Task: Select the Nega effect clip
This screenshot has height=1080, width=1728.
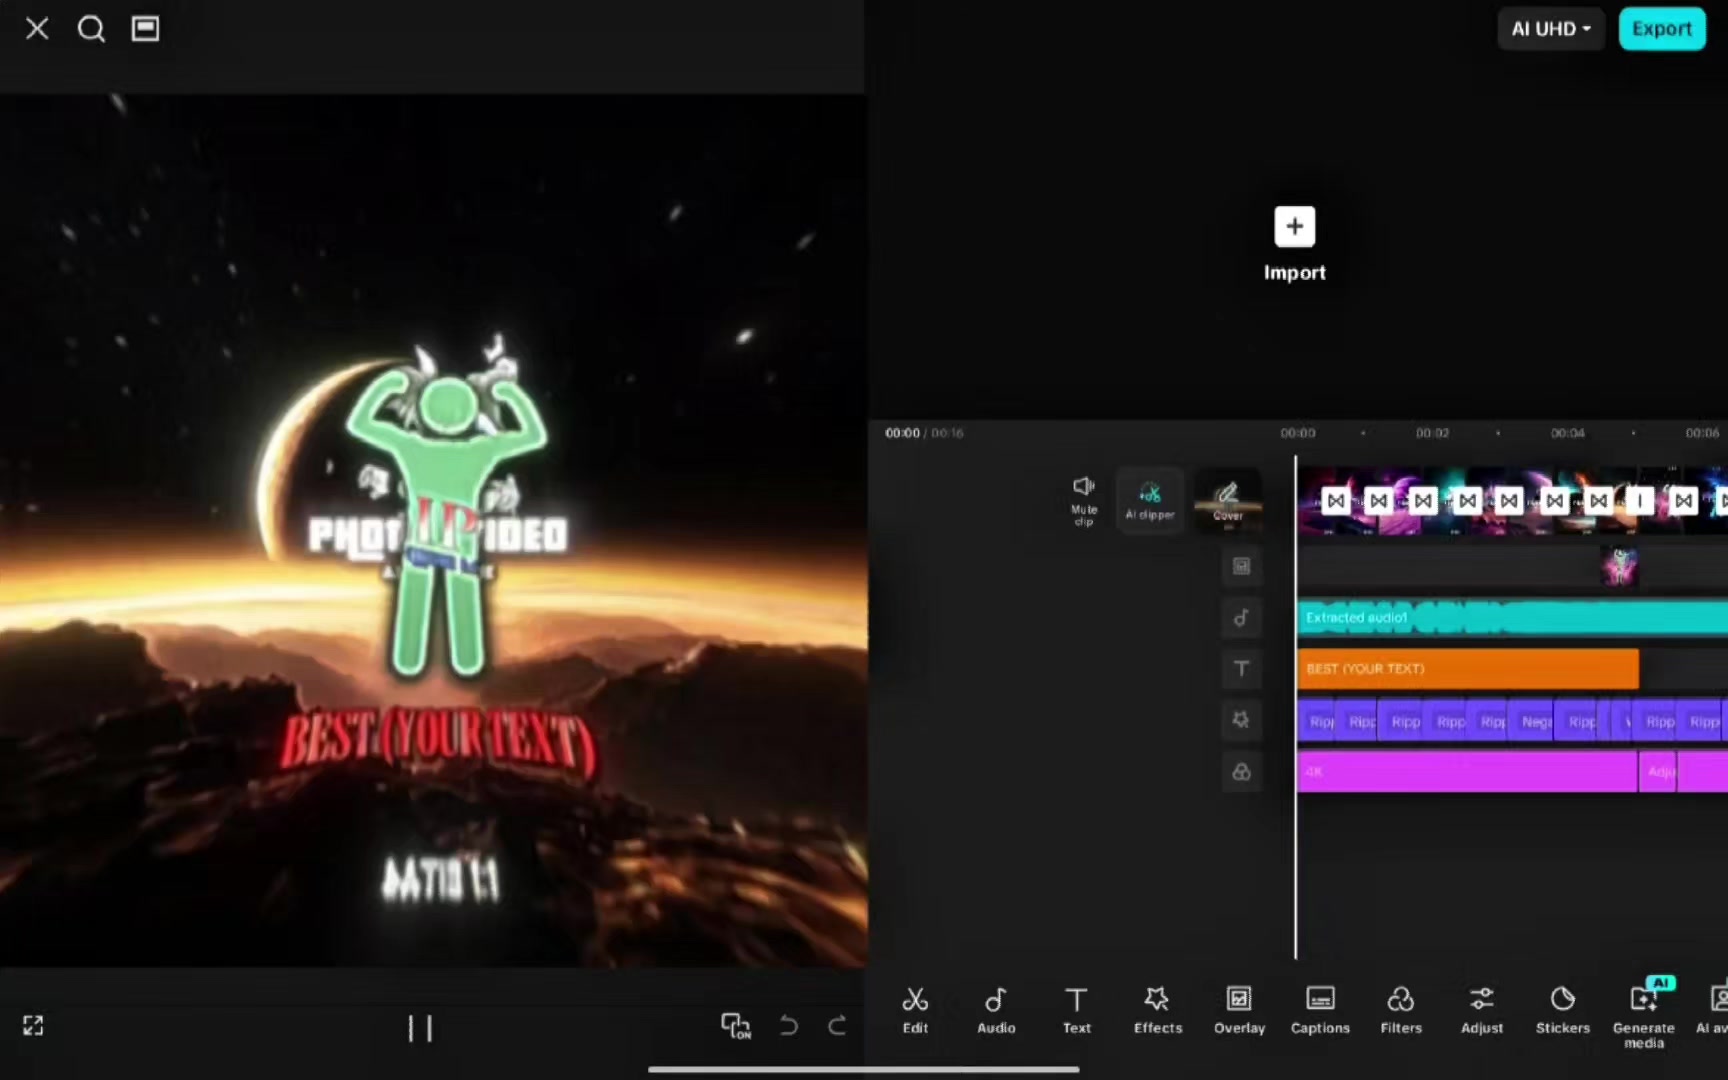Action: tap(1536, 721)
